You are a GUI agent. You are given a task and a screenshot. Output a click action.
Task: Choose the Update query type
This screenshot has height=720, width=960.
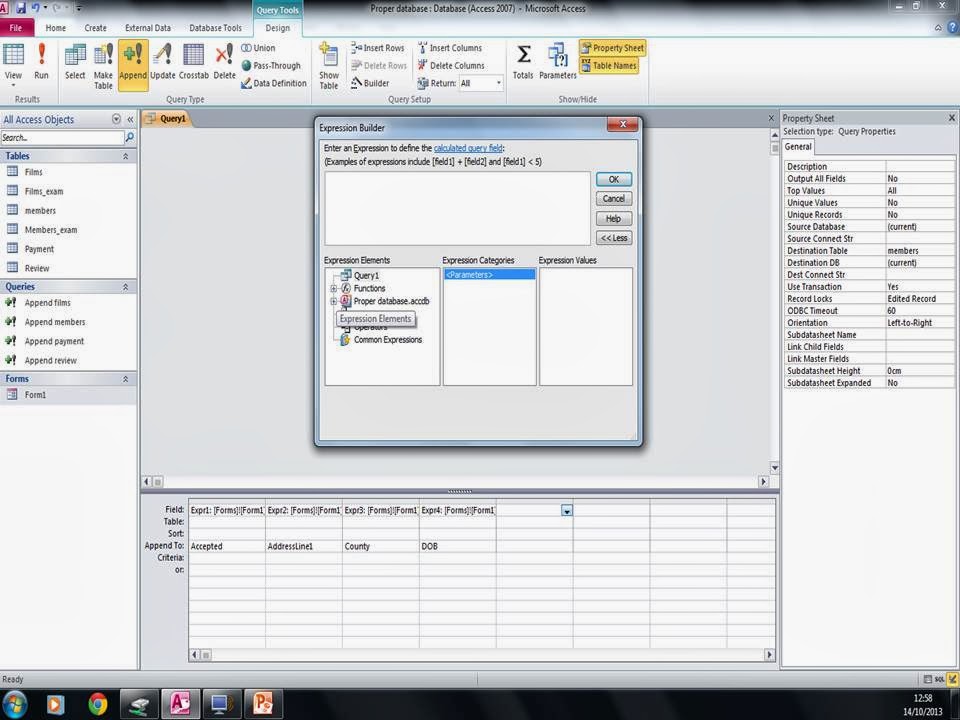(162, 61)
